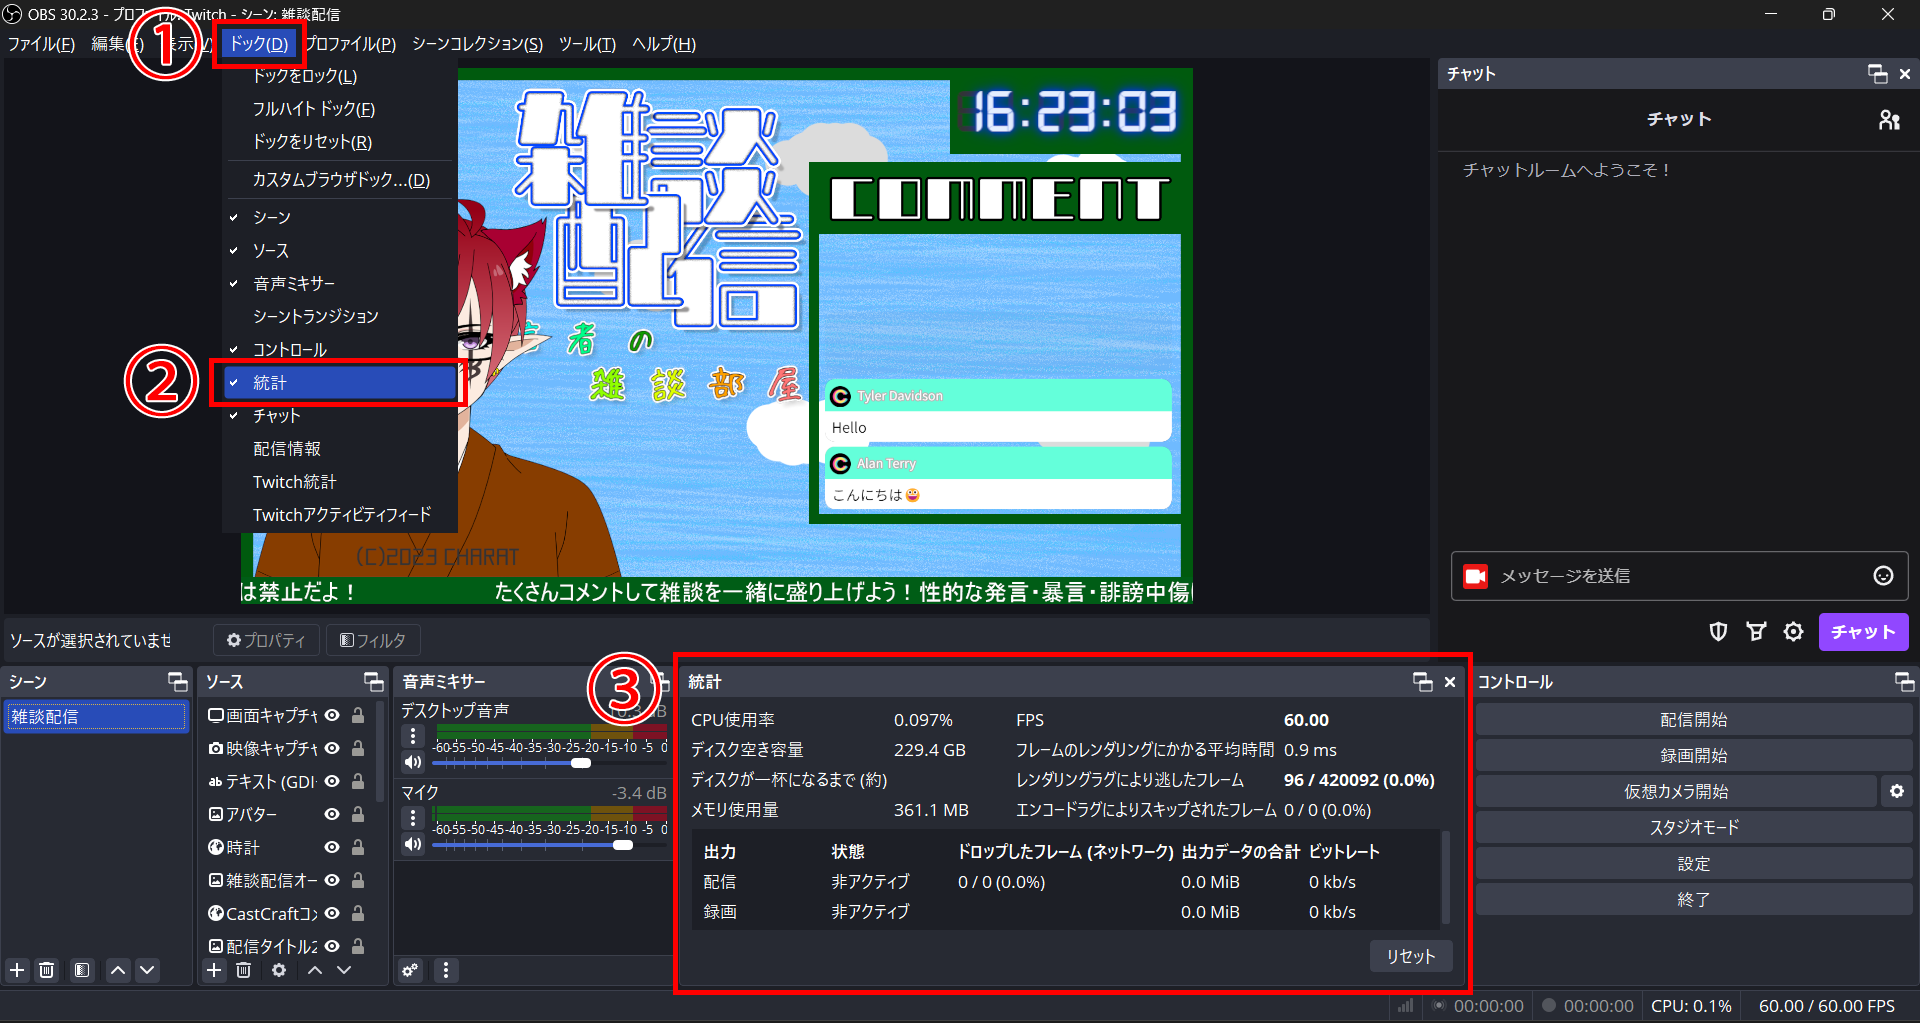The image size is (1920, 1023).
Task: Open channel points reward queue icon
Action: pyautogui.click(x=1756, y=632)
